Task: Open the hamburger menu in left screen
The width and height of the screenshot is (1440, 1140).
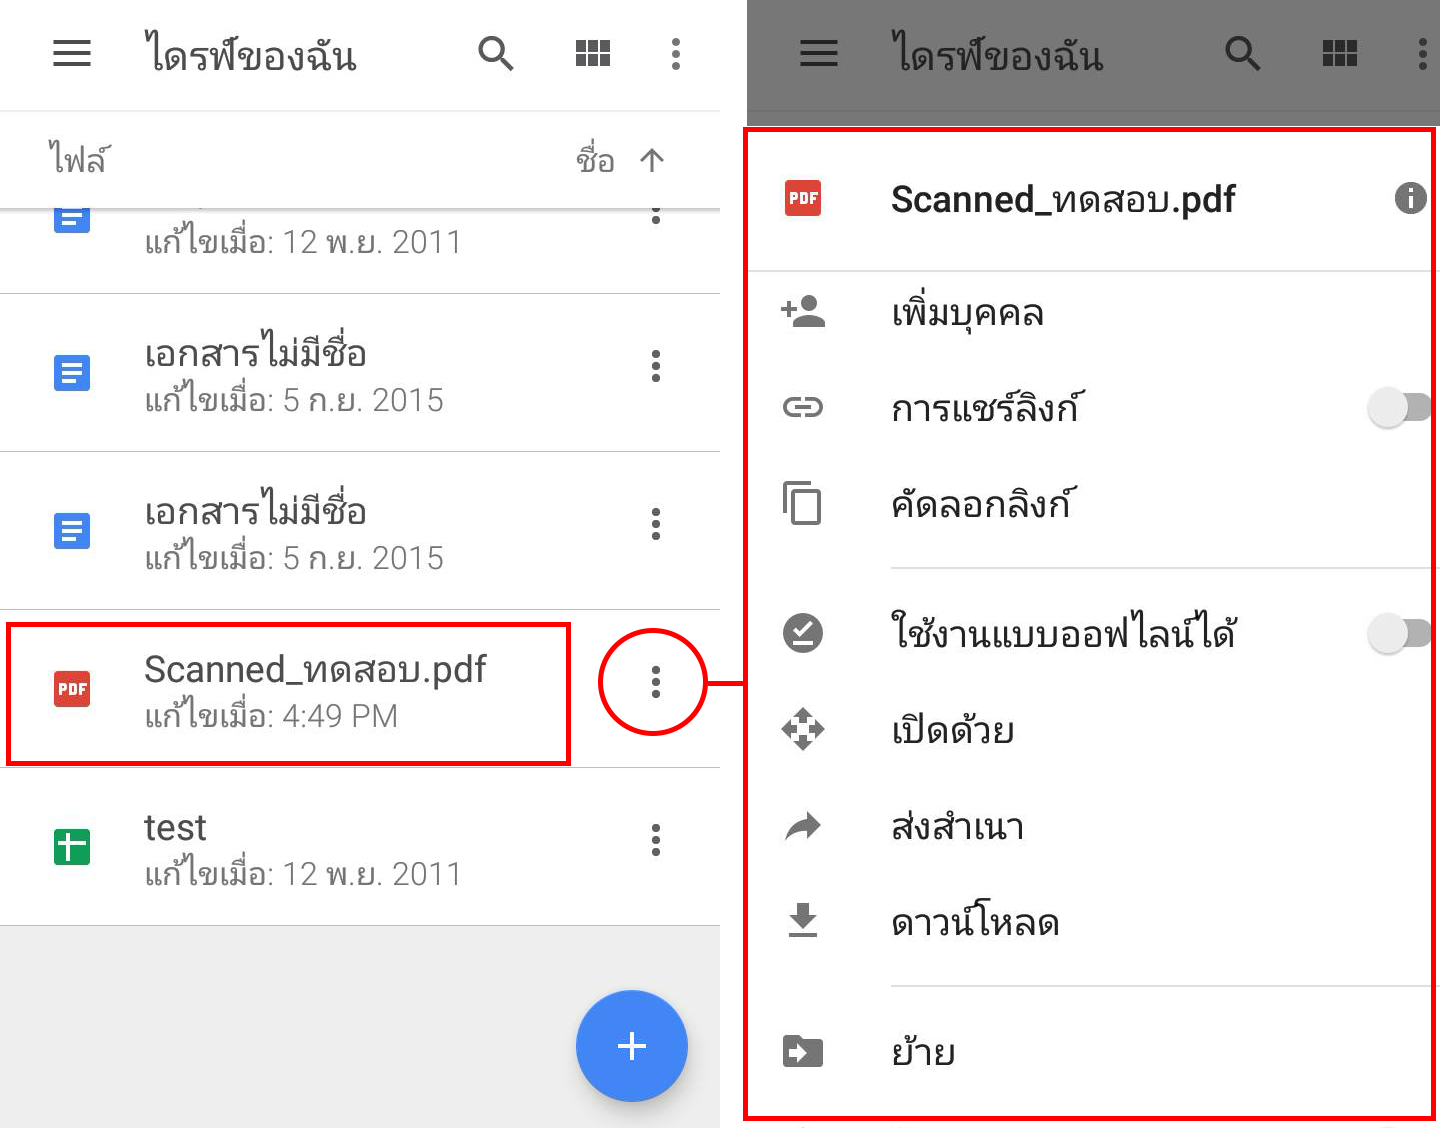Action: pos(72,53)
